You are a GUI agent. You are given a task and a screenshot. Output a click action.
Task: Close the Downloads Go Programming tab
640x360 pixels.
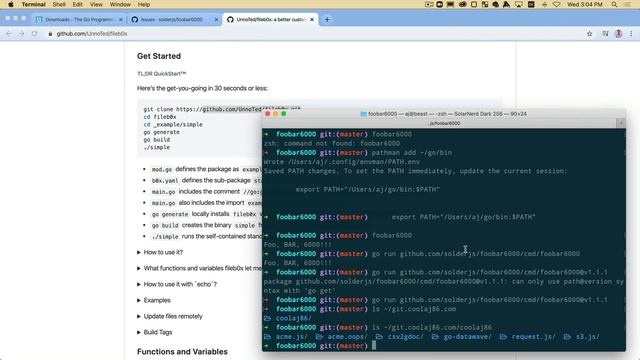(120, 20)
